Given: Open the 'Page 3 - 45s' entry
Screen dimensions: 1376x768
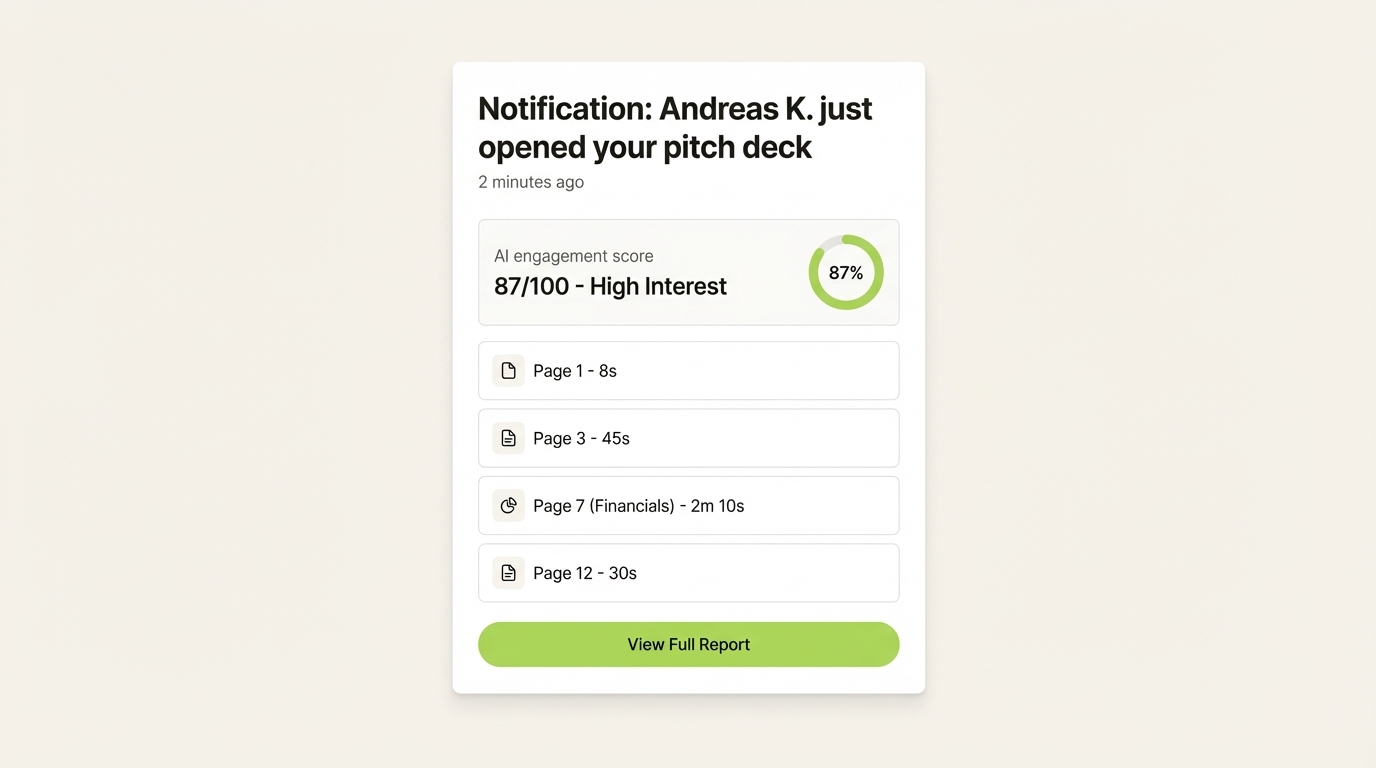Looking at the screenshot, I should tap(688, 438).
